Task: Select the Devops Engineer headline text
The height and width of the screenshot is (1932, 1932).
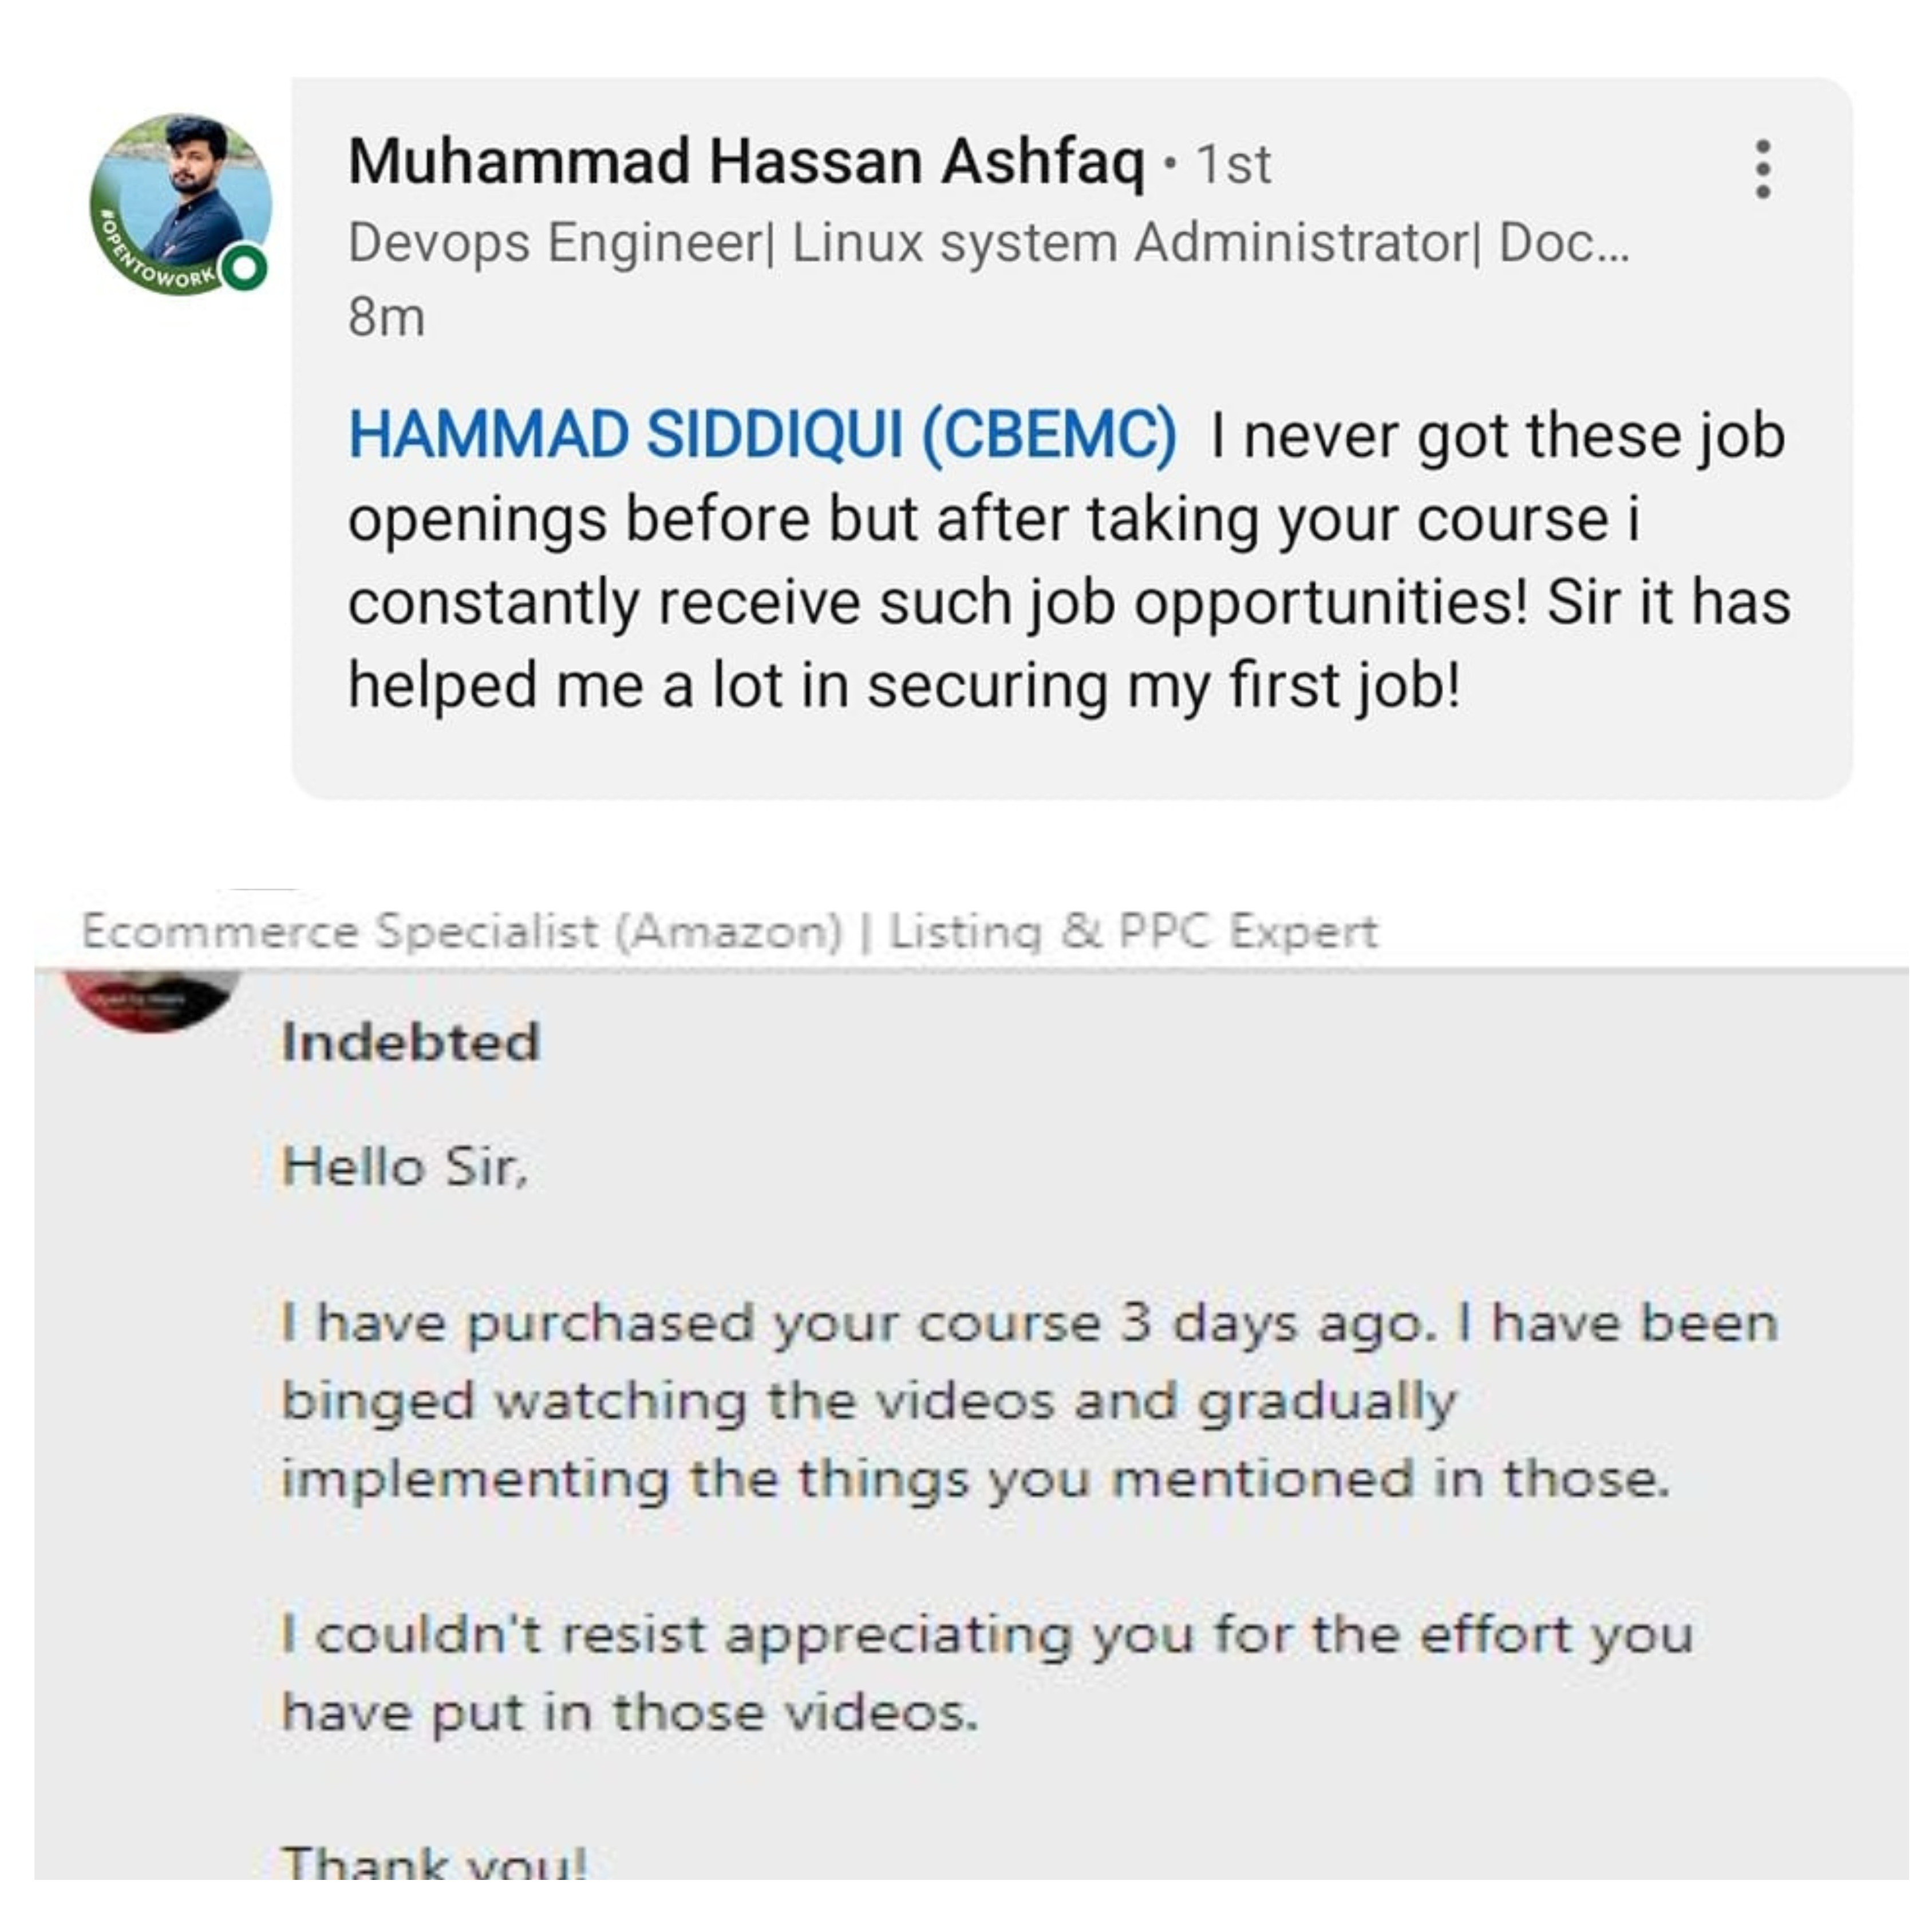Action: (555, 243)
